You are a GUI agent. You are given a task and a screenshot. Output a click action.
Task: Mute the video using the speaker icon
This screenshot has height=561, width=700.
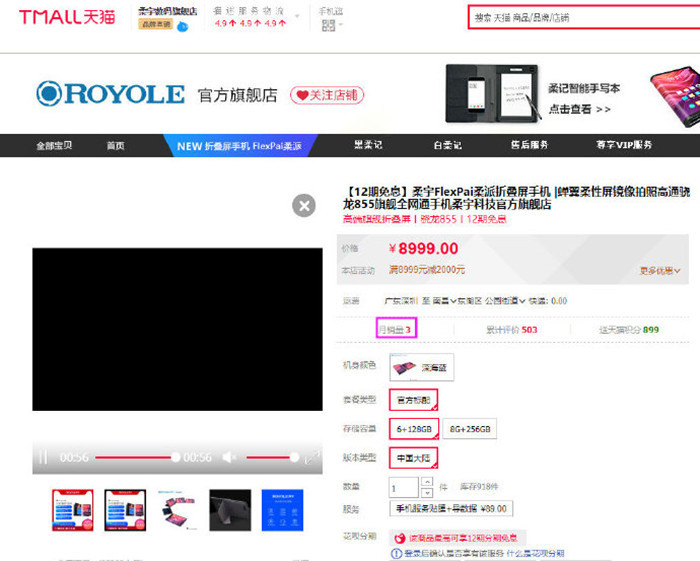pos(230,457)
